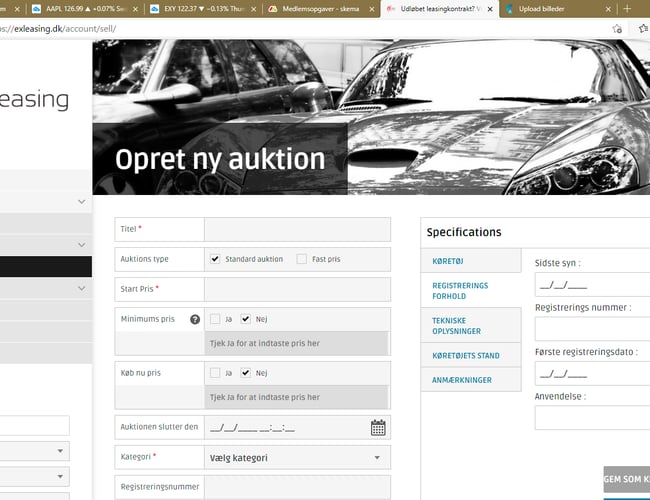The width and height of the screenshot is (650, 500).
Task: Select the TEKNISKE OPLYSNINGER tab
Action: [x=471, y=325]
